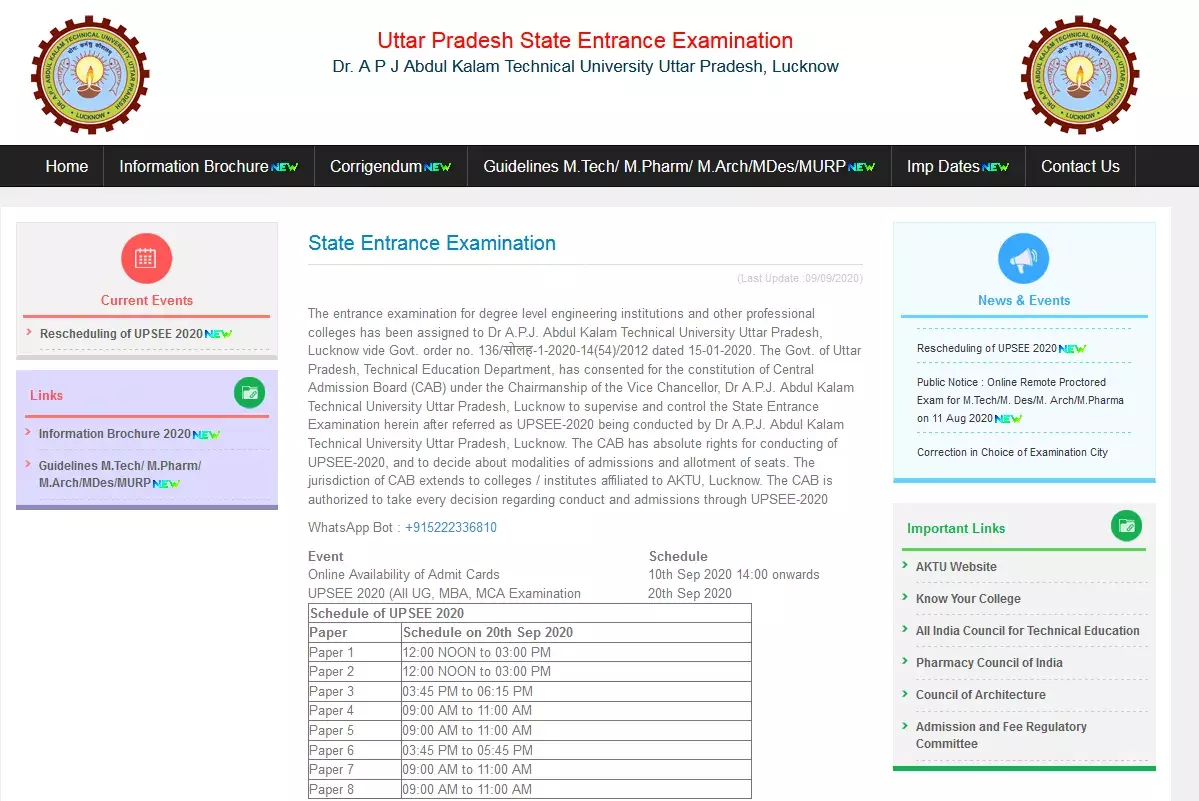Screen dimensions: 1199x801
Task: Click the blue megaphone News & Events icon
Action: 1023,259
